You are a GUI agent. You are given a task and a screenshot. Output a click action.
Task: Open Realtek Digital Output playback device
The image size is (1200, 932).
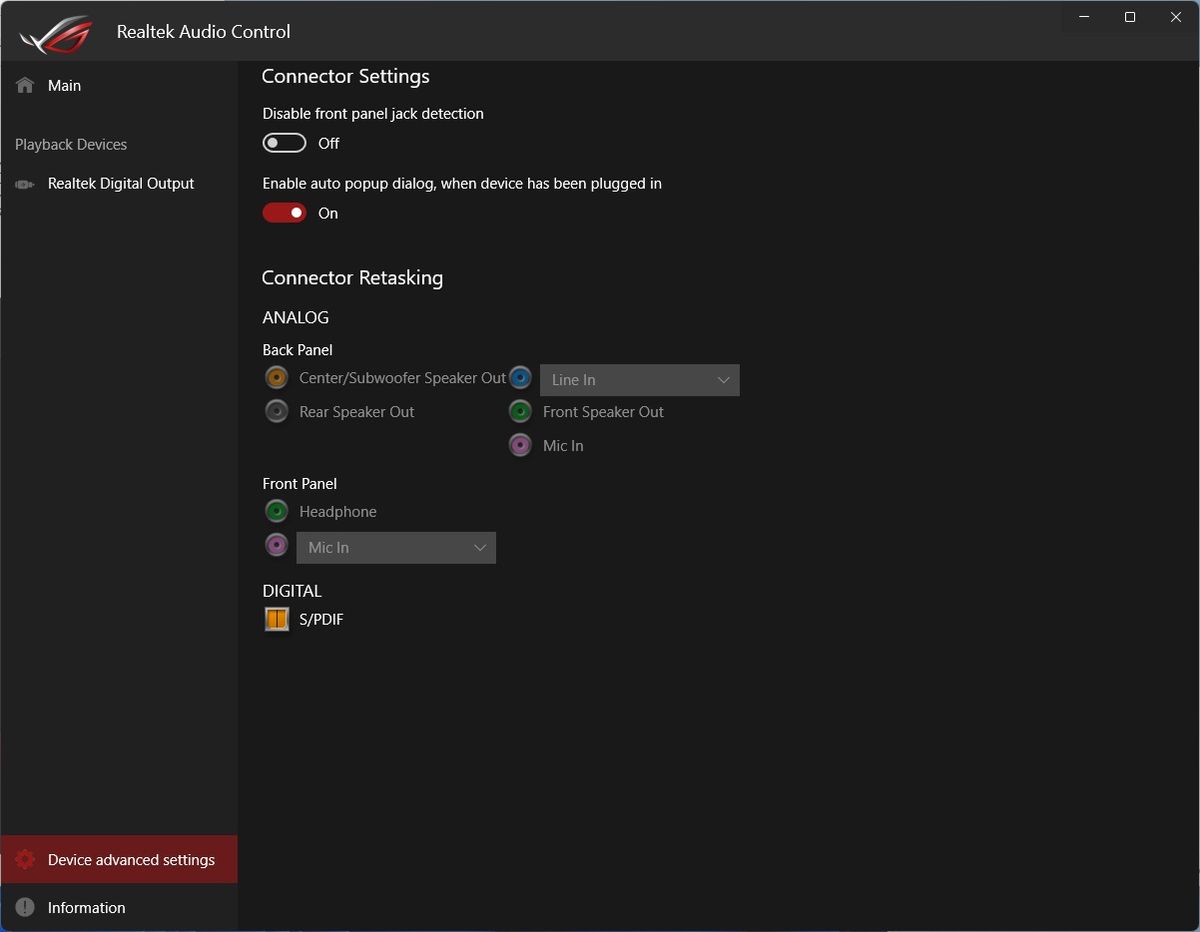(x=119, y=184)
